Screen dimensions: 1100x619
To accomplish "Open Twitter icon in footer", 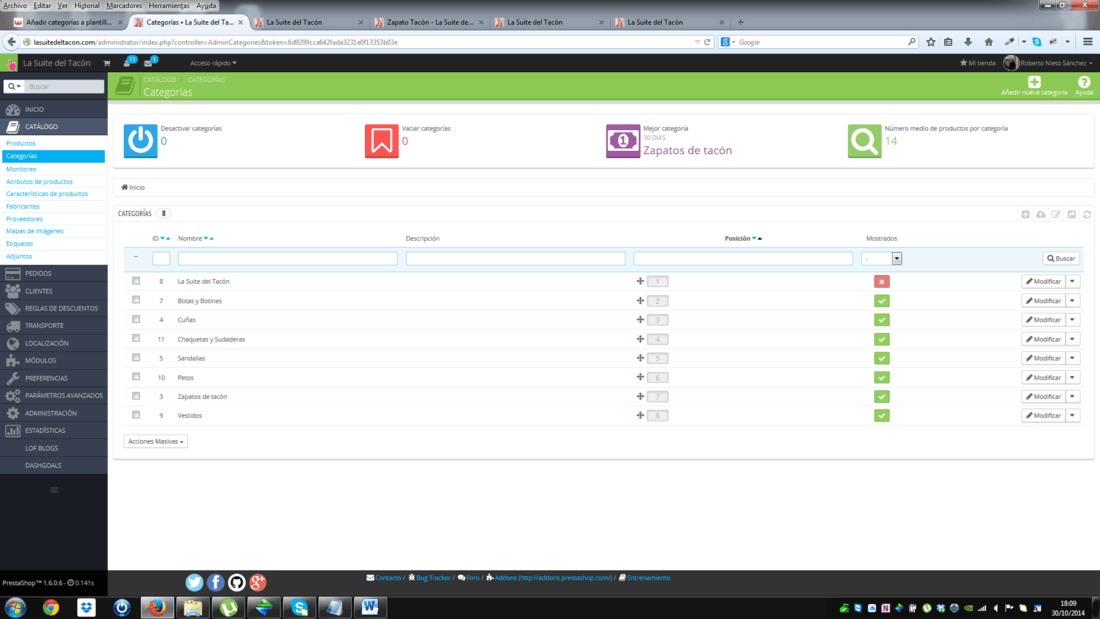I will click(x=194, y=582).
